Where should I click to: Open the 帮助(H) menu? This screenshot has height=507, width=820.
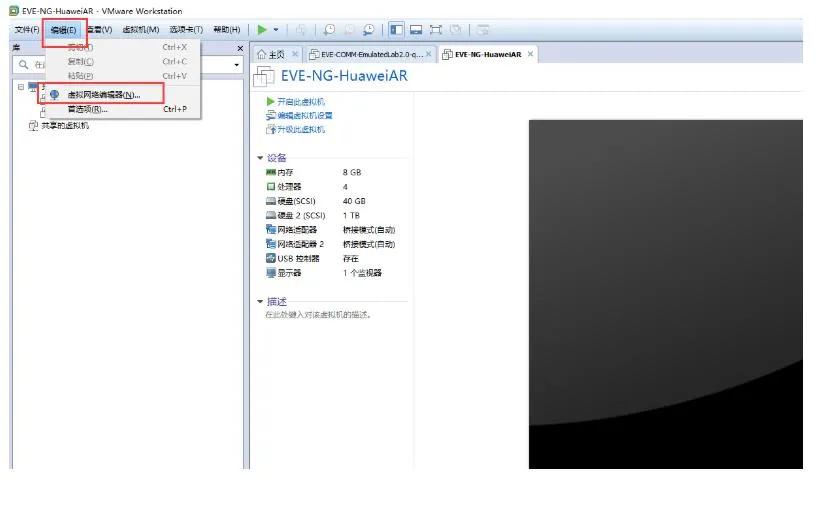[x=227, y=30]
